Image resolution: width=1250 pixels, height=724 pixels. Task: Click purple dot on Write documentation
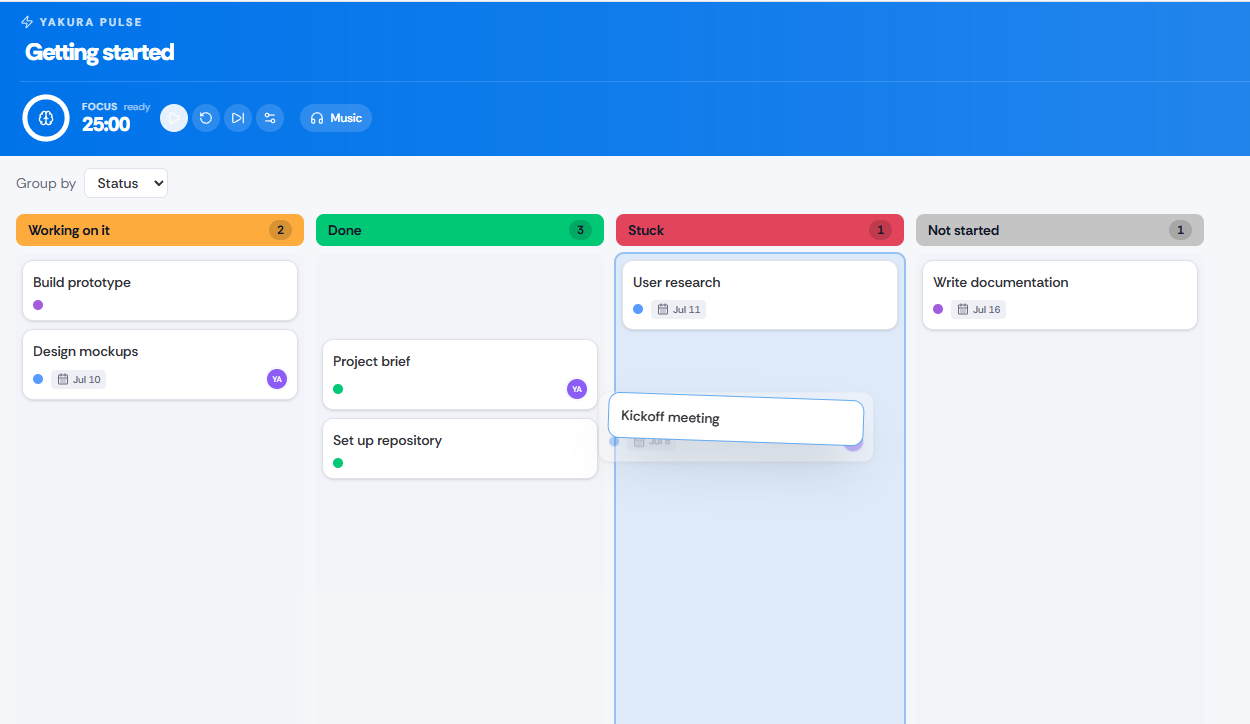tap(938, 309)
